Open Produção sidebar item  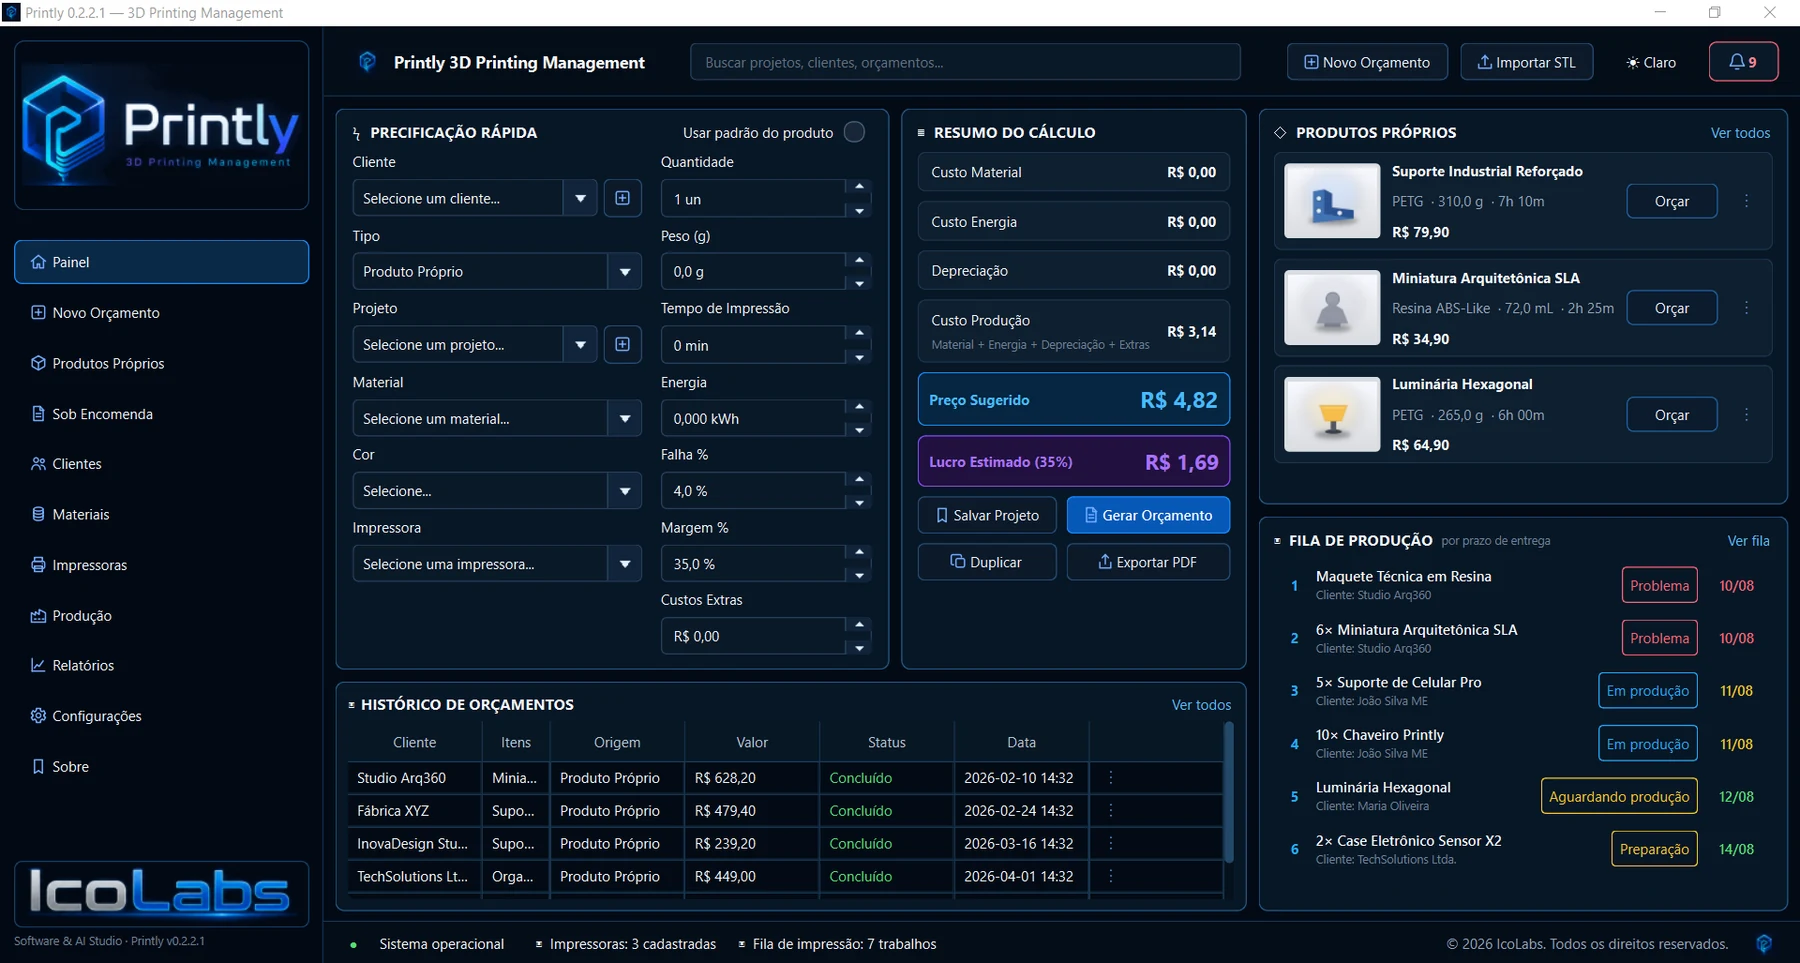click(x=161, y=616)
